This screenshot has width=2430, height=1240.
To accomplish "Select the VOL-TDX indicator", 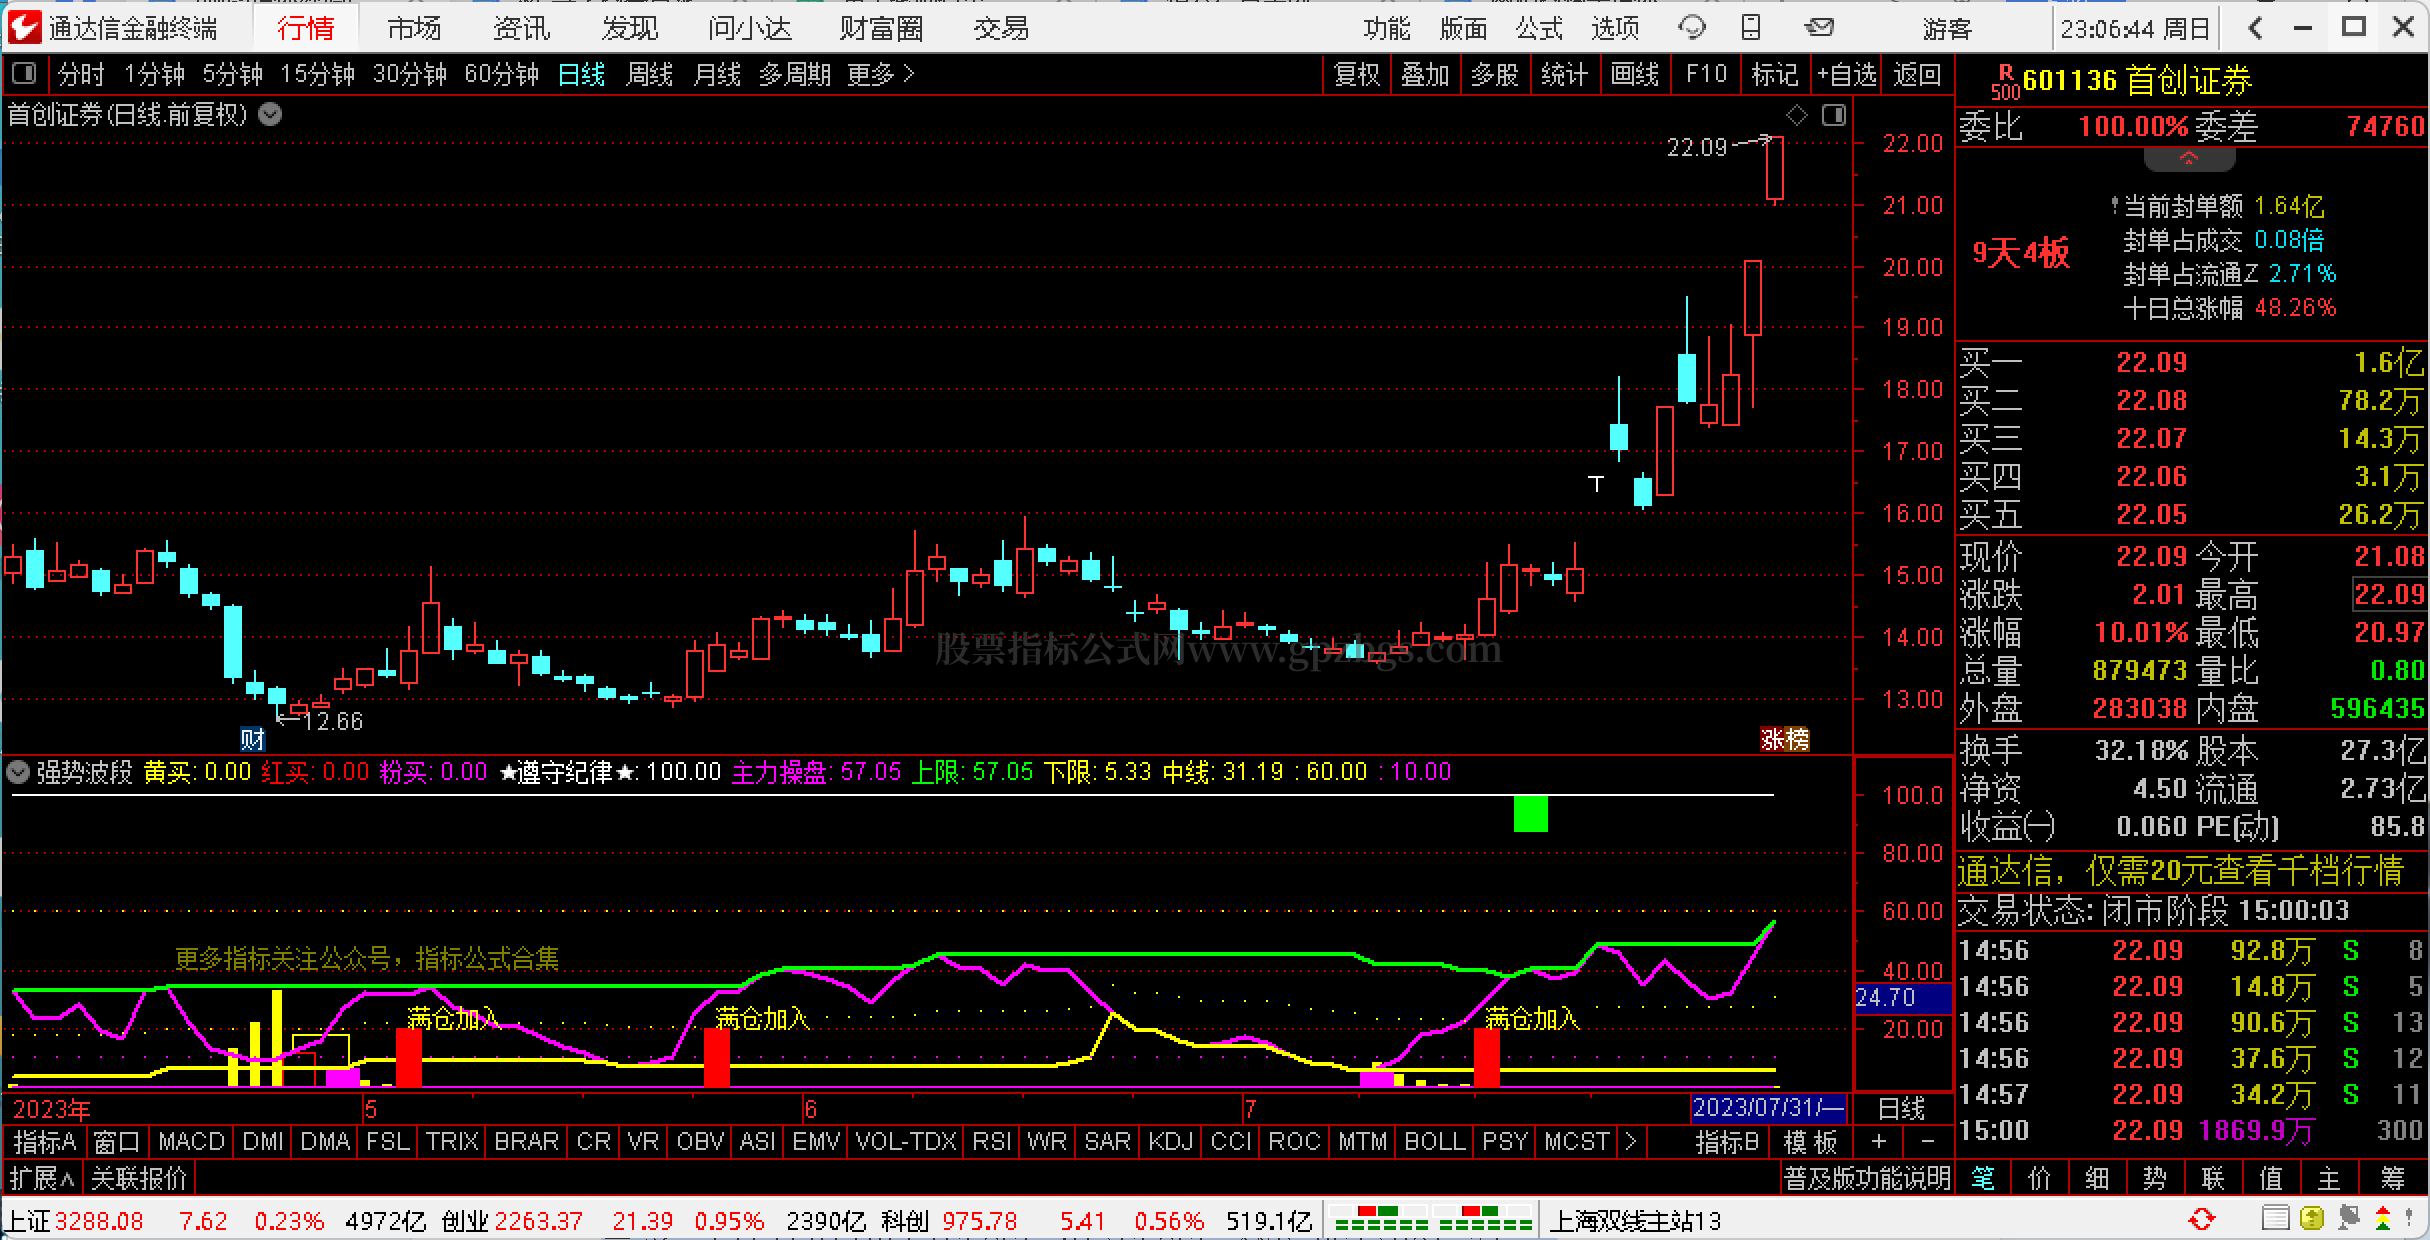I will [x=906, y=1141].
